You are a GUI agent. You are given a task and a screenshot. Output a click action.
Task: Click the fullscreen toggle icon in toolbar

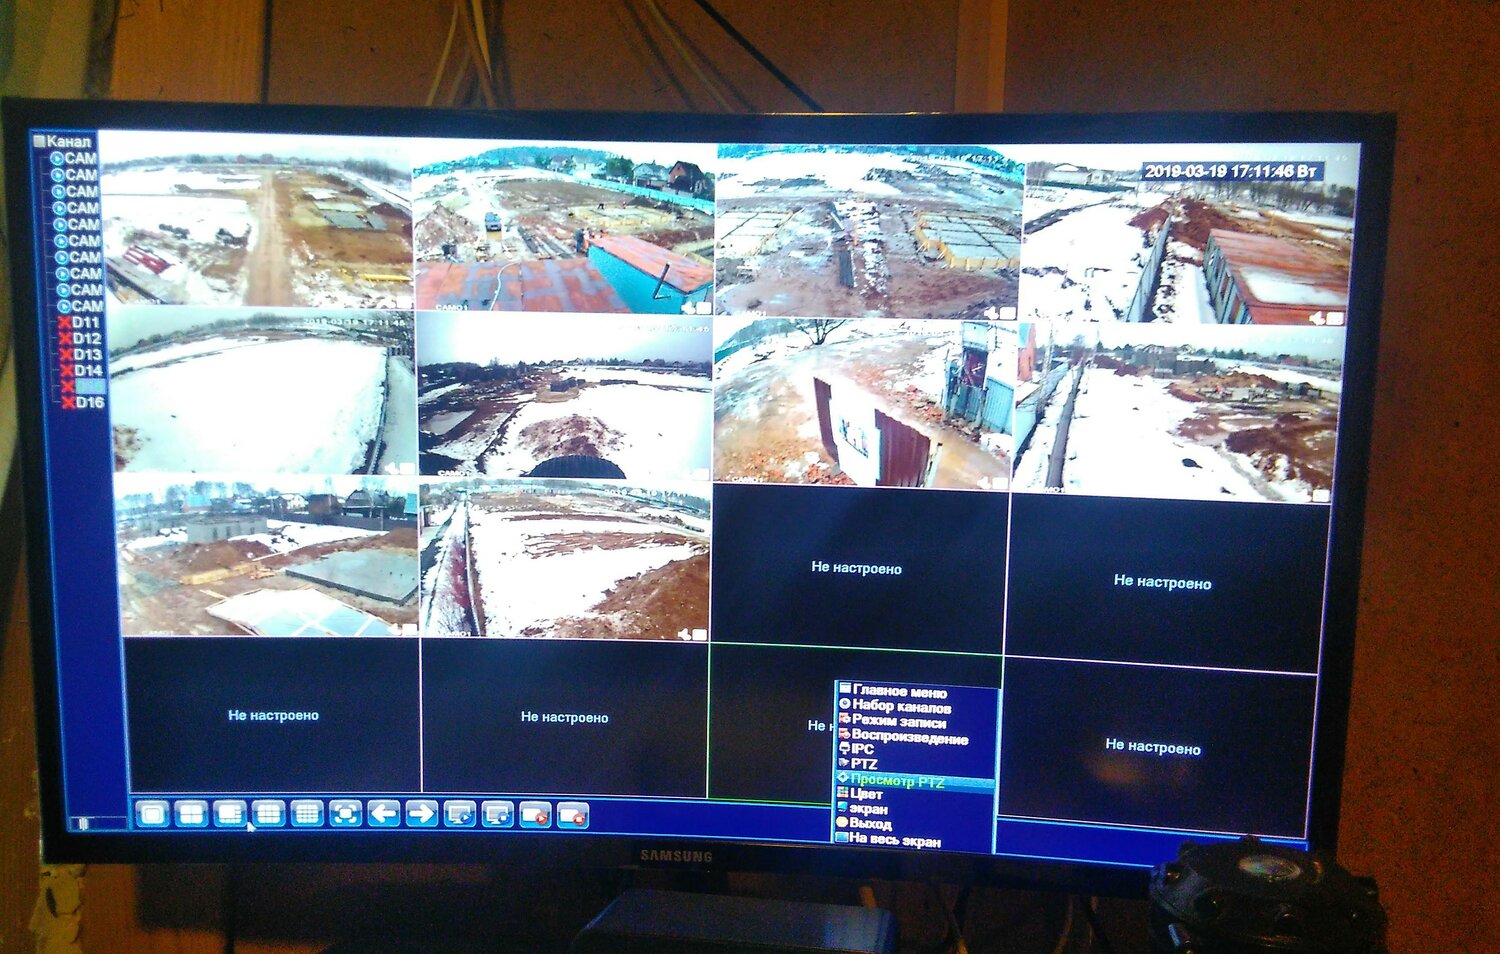345,814
